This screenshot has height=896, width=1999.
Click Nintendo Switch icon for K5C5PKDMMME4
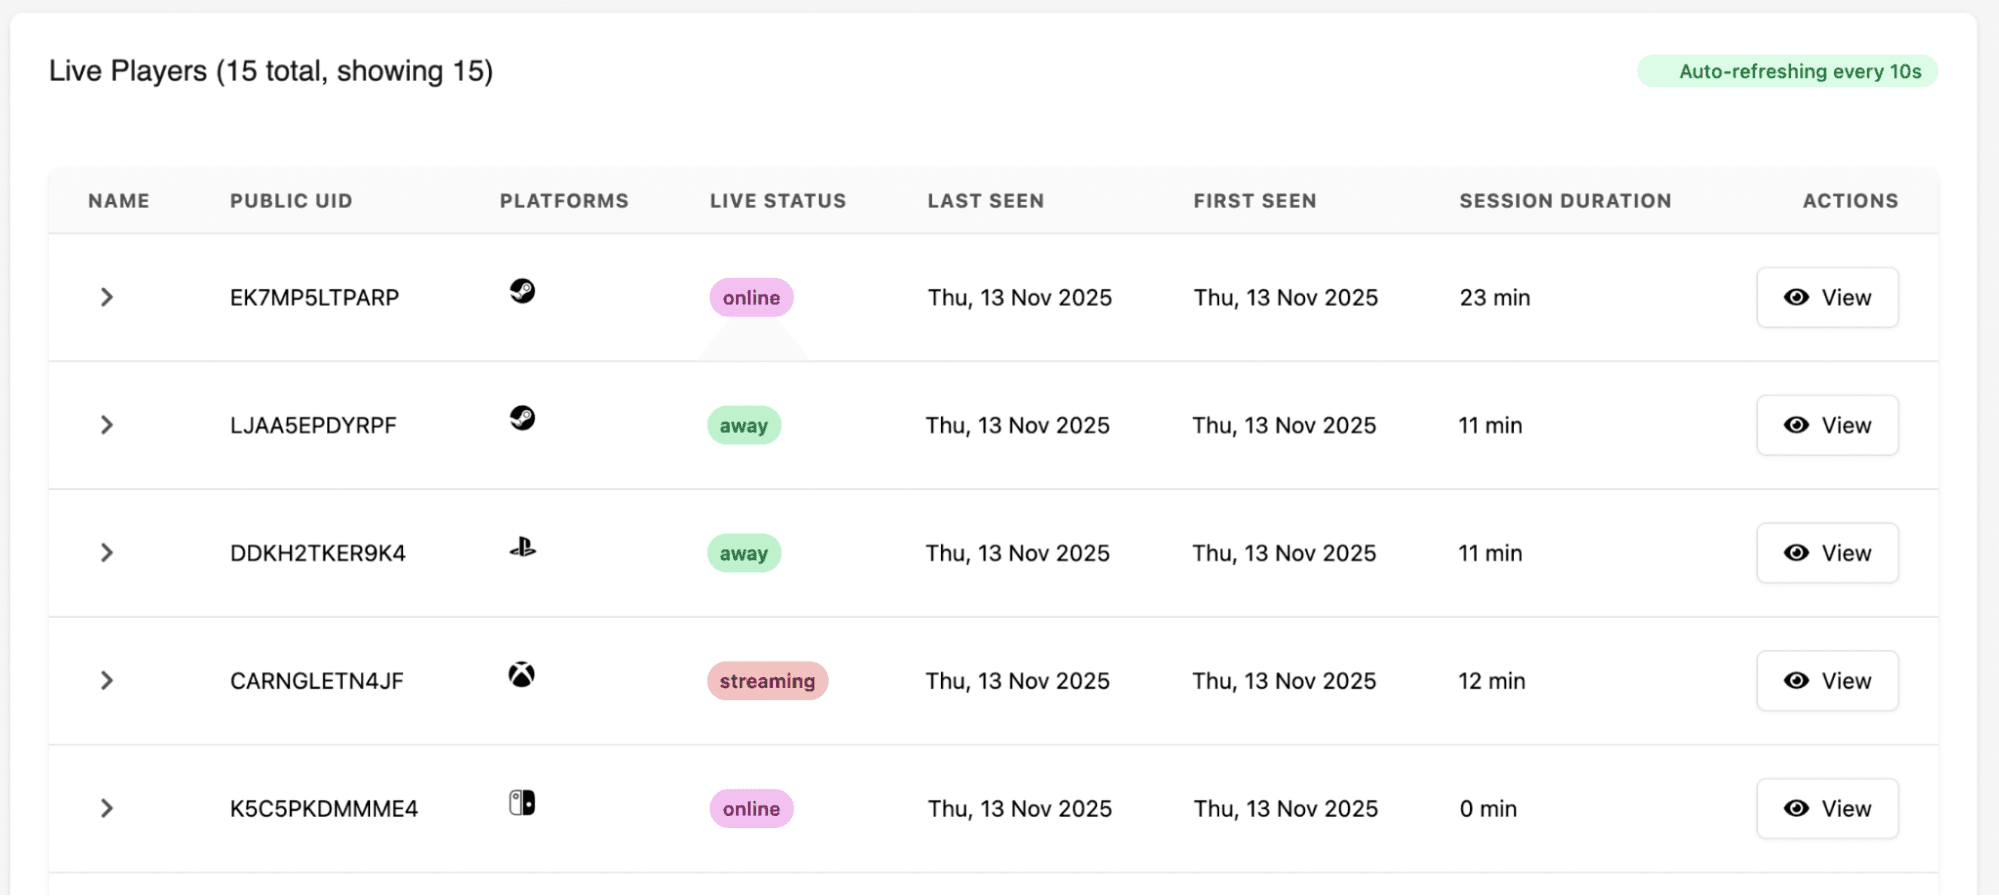tap(522, 803)
